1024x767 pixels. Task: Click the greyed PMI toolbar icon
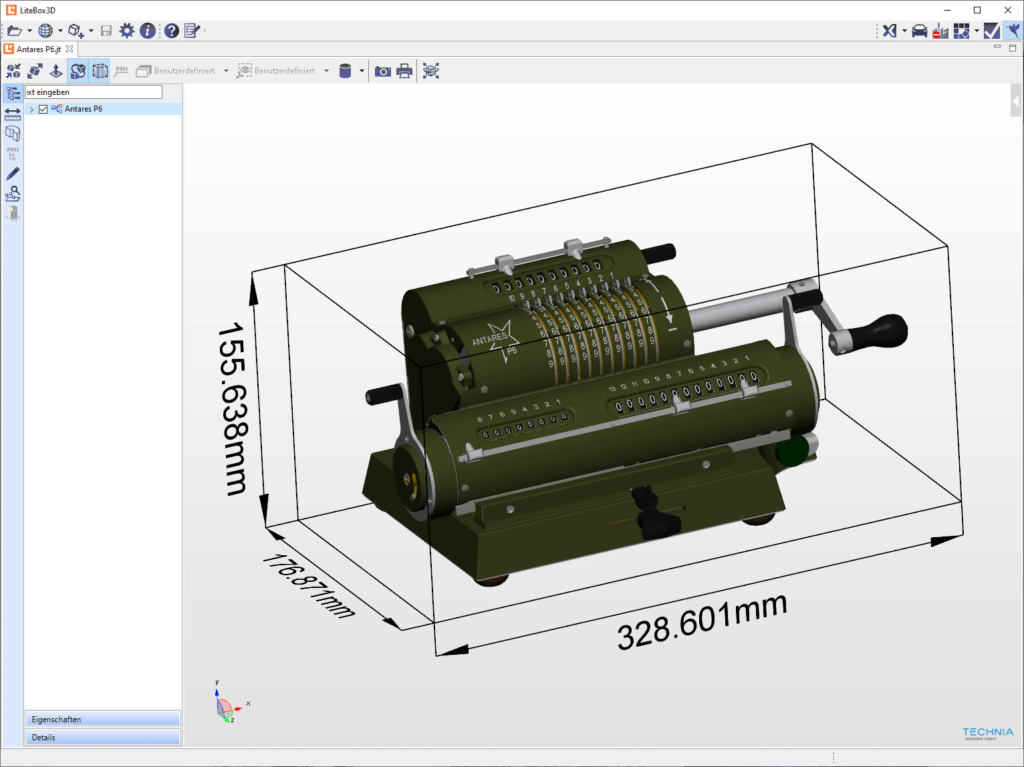coord(121,71)
